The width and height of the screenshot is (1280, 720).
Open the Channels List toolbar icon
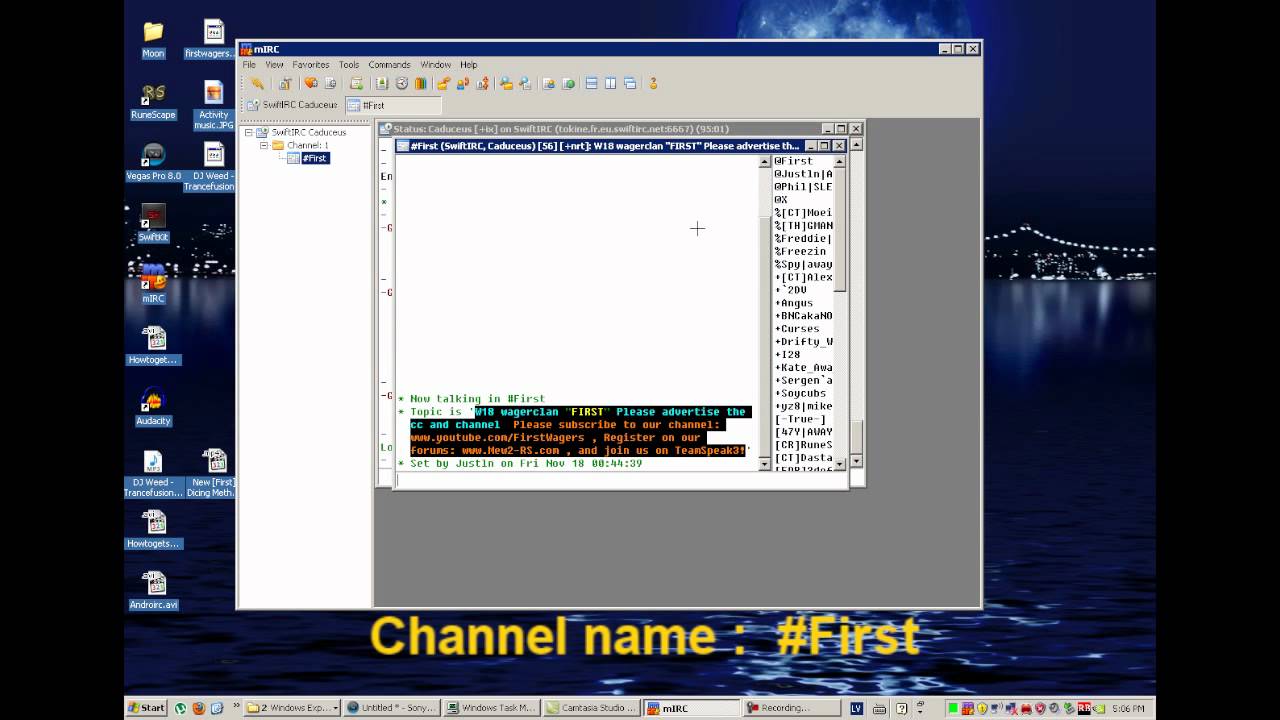[x=330, y=84]
